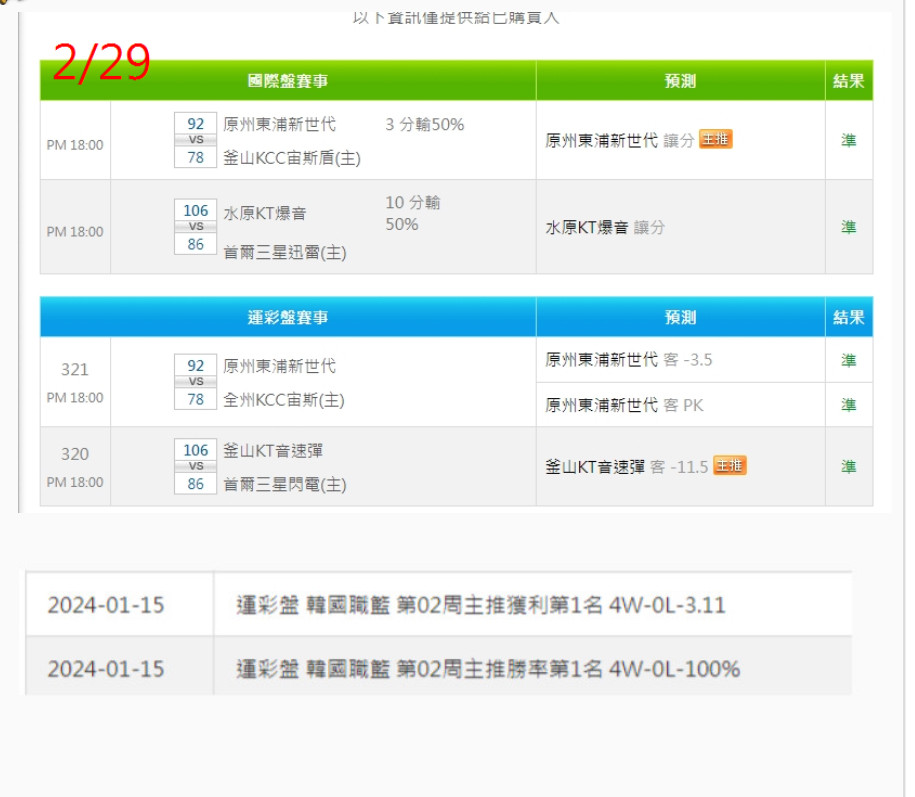Click the 準 result in the 客 PK row
This screenshot has width=915, height=797.
849,405
